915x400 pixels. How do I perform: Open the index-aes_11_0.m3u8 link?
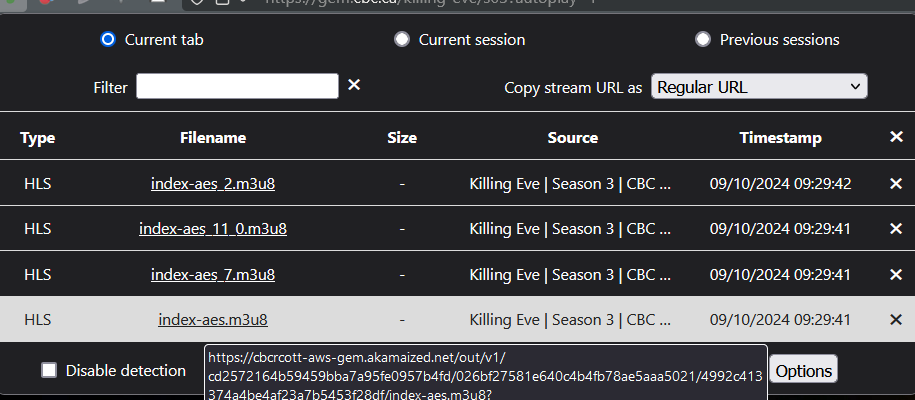[213, 229]
